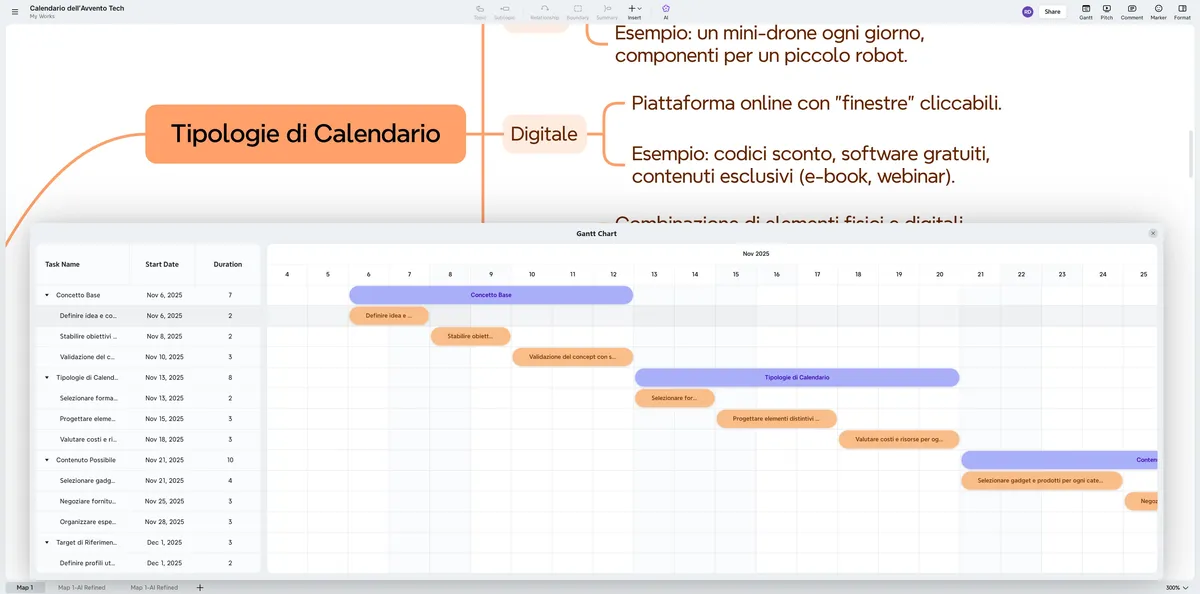Open the RD user avatar

pyautogui.click(x=1027, y=12)
